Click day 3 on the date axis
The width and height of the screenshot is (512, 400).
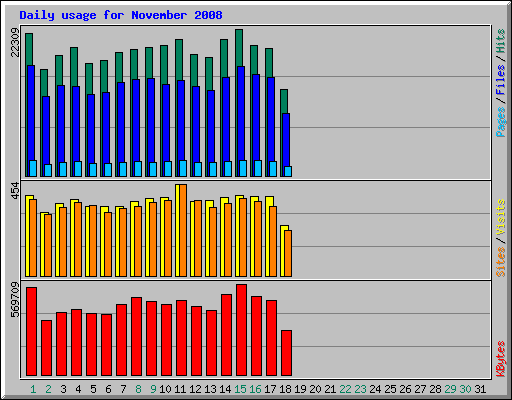pos(63,389)
